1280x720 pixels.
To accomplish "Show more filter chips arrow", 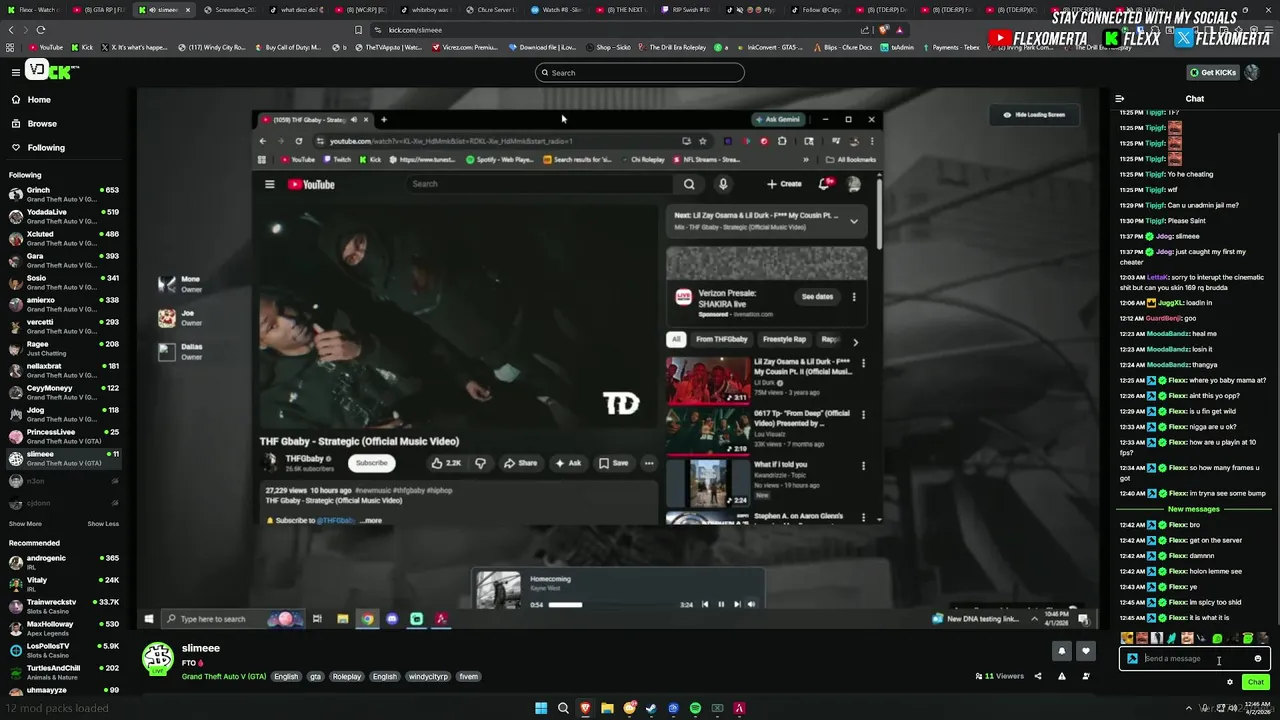I will (x=855, y=341).
